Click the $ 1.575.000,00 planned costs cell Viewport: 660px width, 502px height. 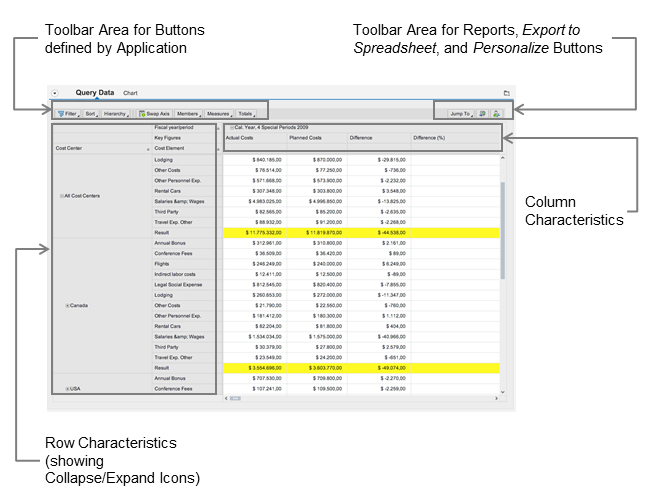(317, 337)
